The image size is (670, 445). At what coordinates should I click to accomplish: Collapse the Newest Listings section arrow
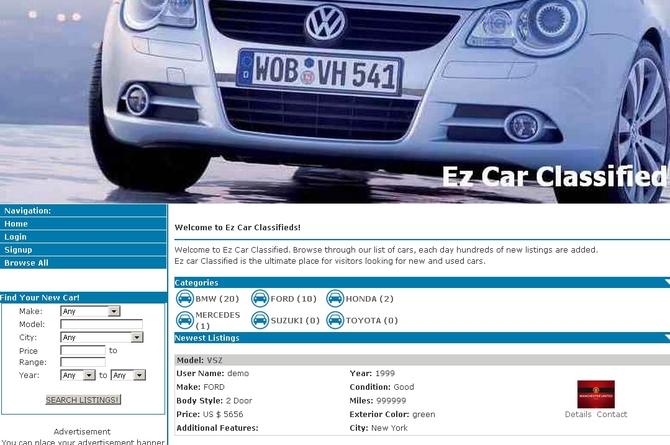(x=667, y=337)
